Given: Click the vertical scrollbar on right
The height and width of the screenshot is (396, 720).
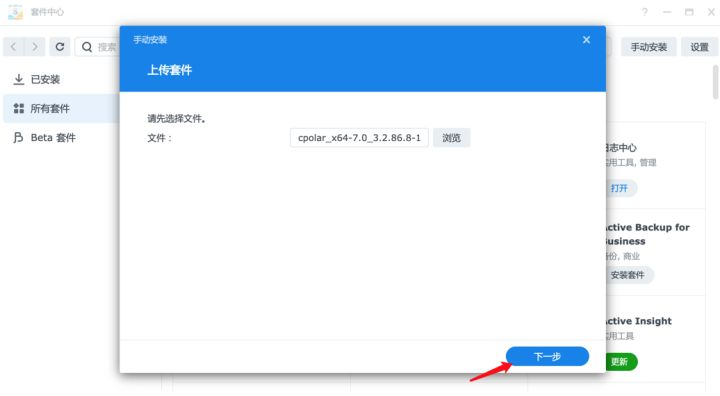Looking at the screenshot, I should tap(715, 82).
